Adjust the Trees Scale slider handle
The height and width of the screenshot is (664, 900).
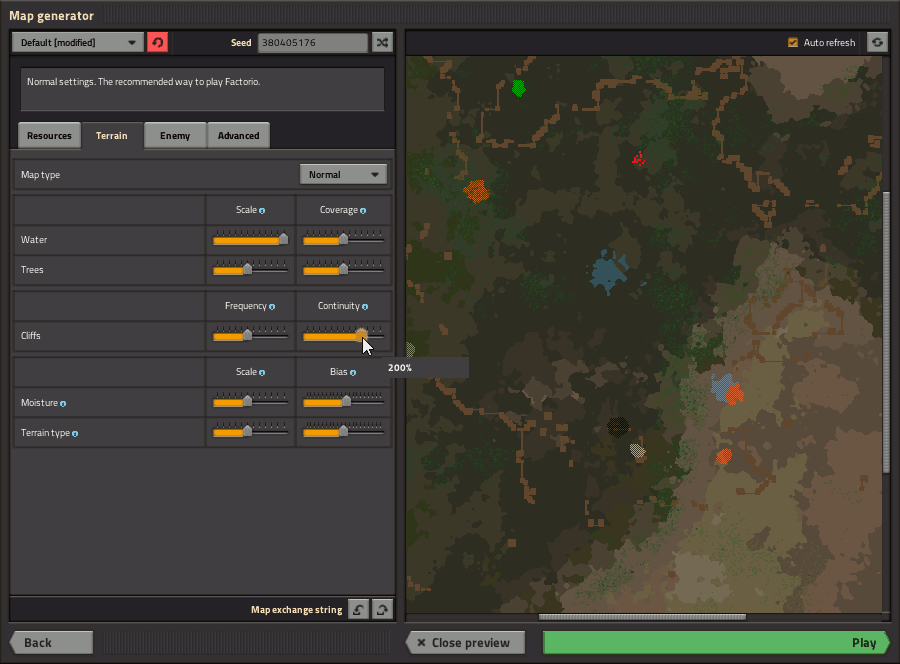click(247, 269)
